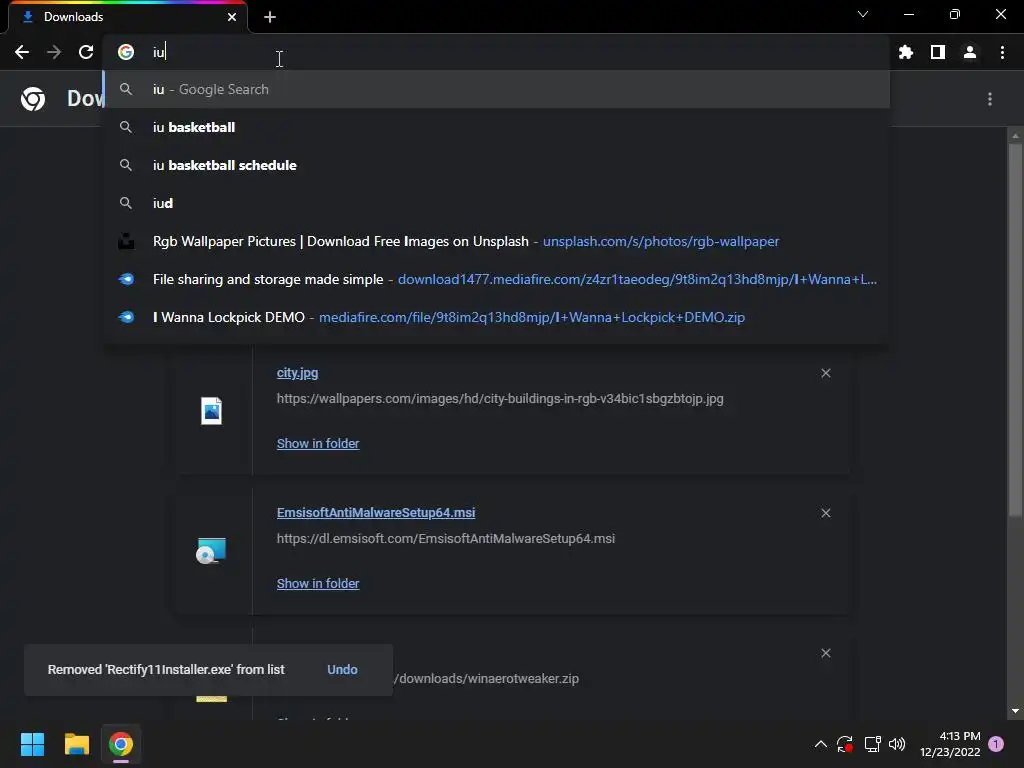Open the 'I Wanna Lockpick DEMO' suggestion
1024x768 pixels.
497,317
